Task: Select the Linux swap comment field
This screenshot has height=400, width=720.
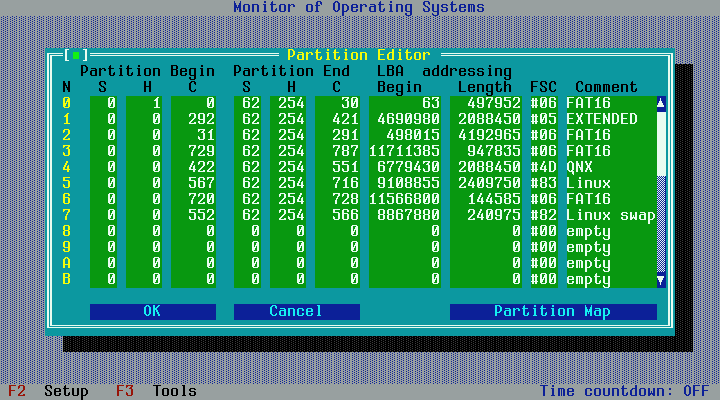Action: click(x=609, y=215)
